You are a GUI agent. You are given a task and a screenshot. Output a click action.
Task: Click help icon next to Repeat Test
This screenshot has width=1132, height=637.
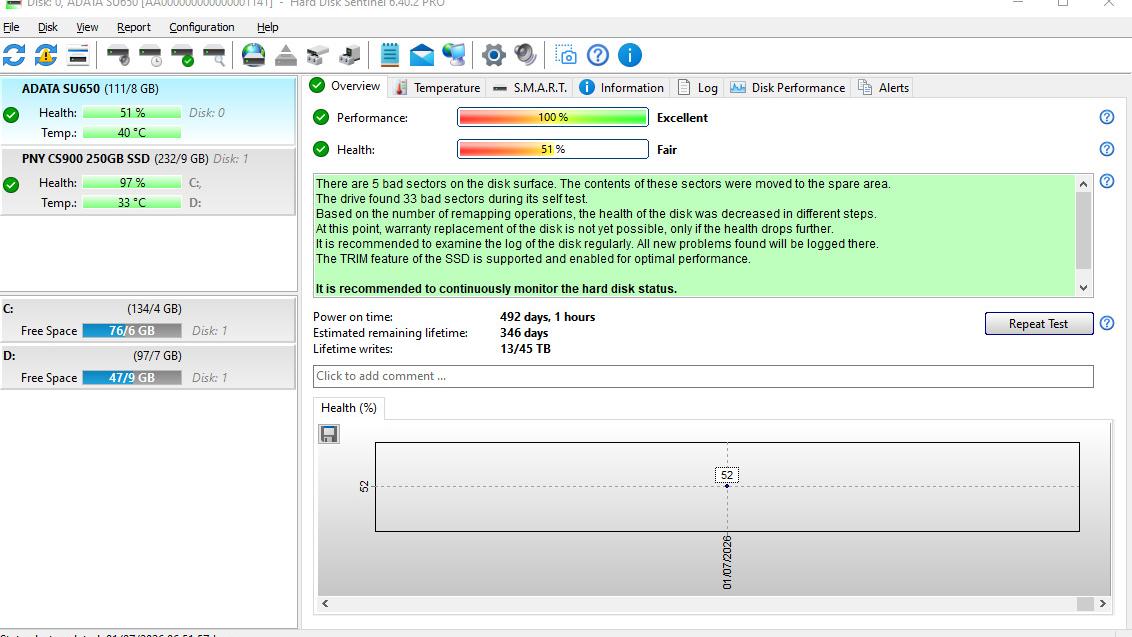[x=1107, y=323]
